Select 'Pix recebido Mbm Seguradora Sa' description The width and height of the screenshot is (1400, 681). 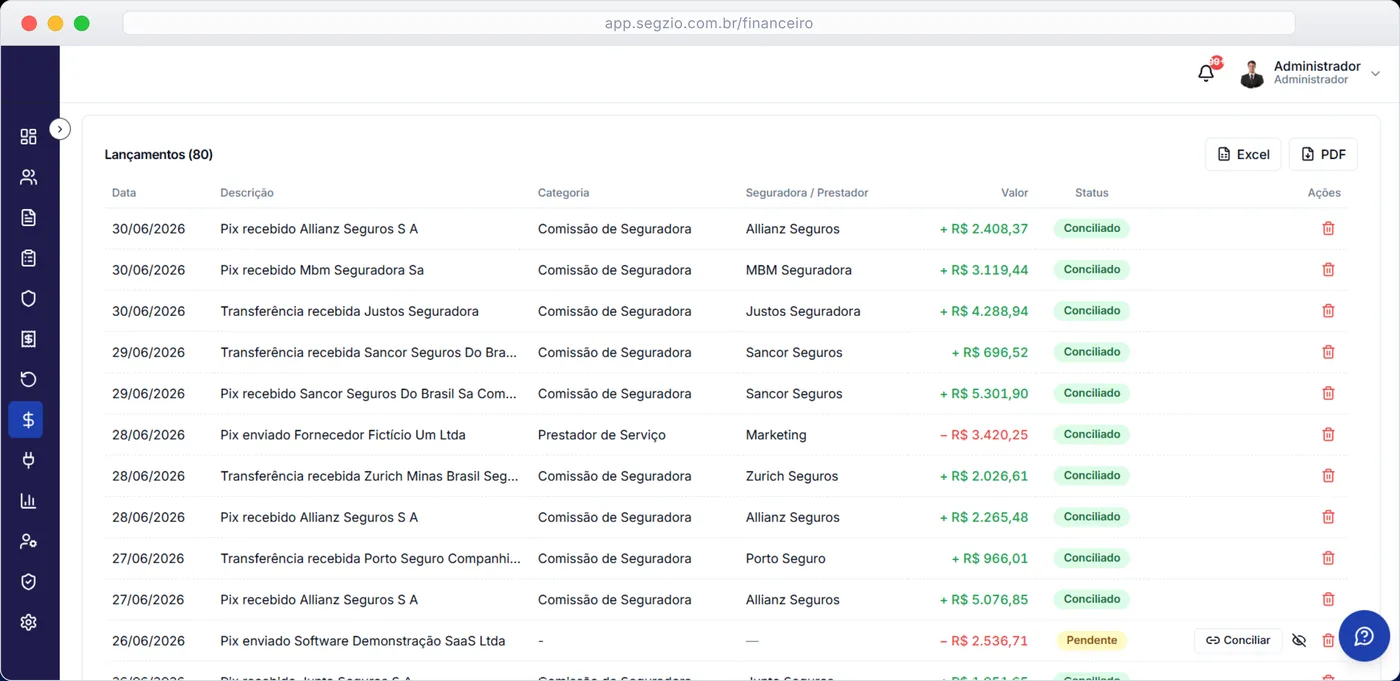(322, 270)
